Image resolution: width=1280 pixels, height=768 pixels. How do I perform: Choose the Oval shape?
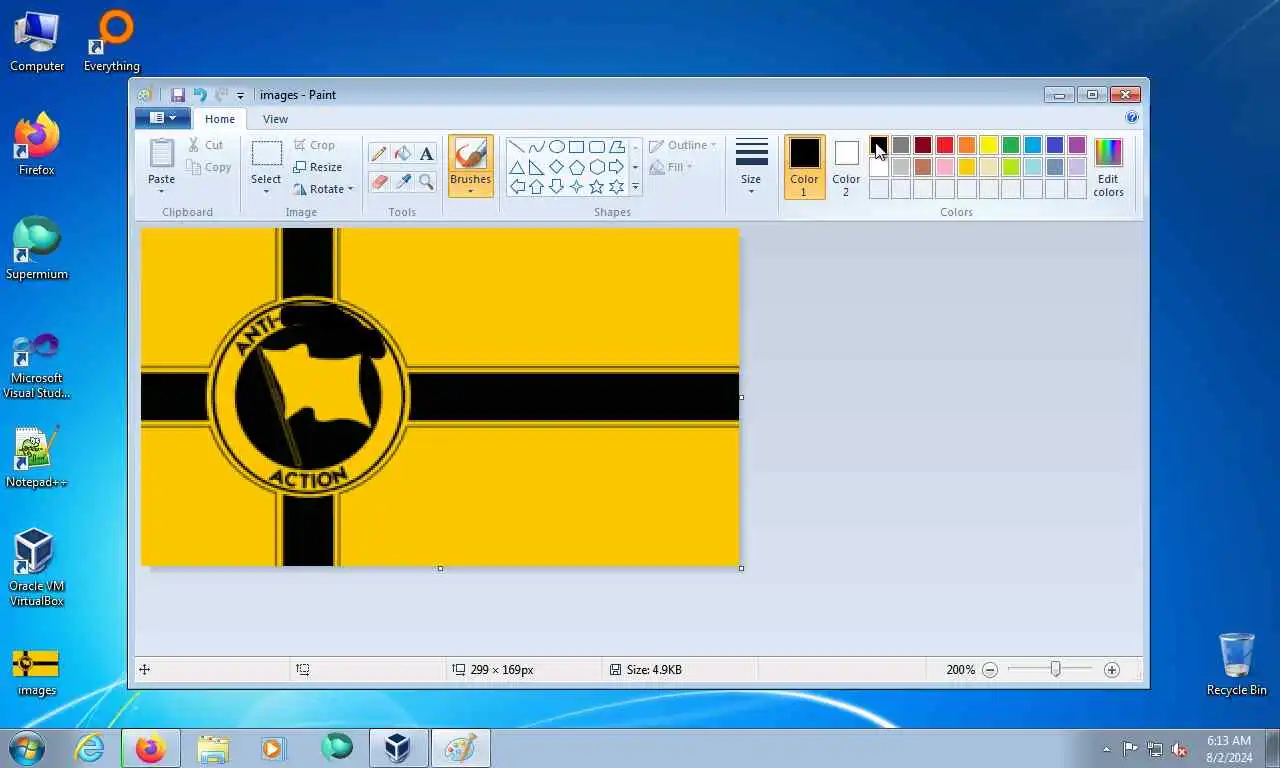[x=557, y=147]
